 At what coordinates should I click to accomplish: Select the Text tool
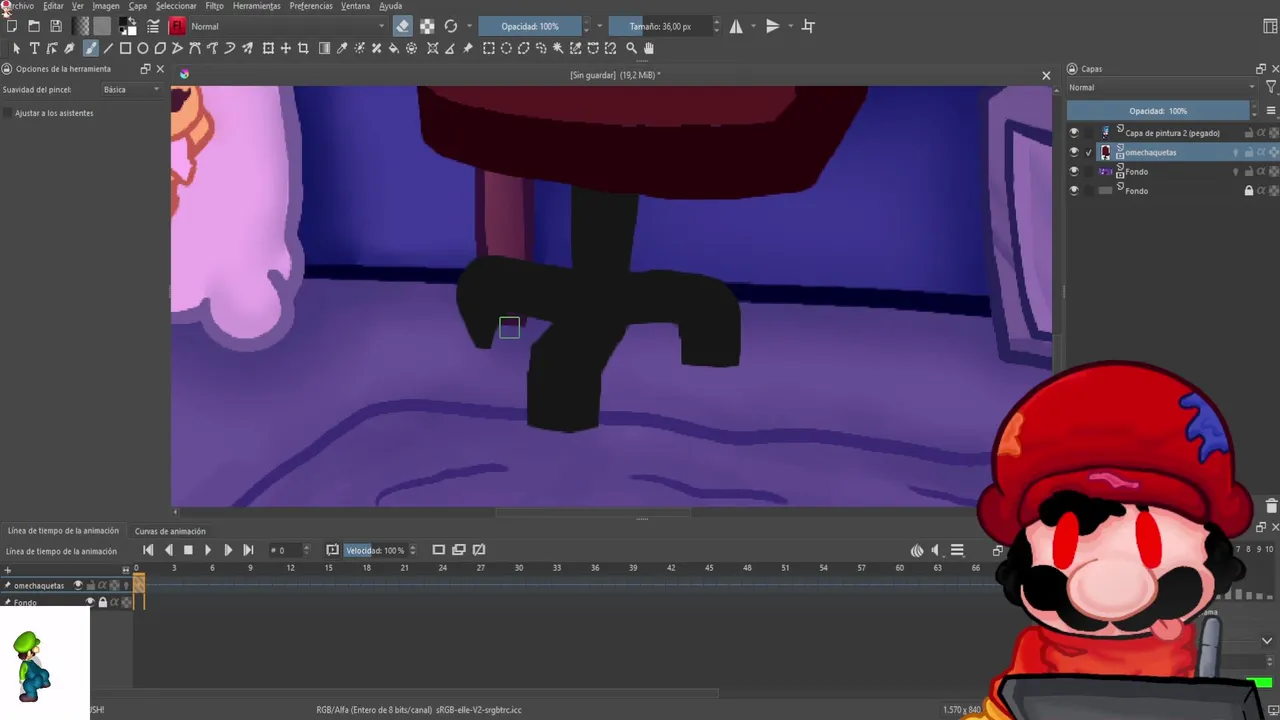34,48
